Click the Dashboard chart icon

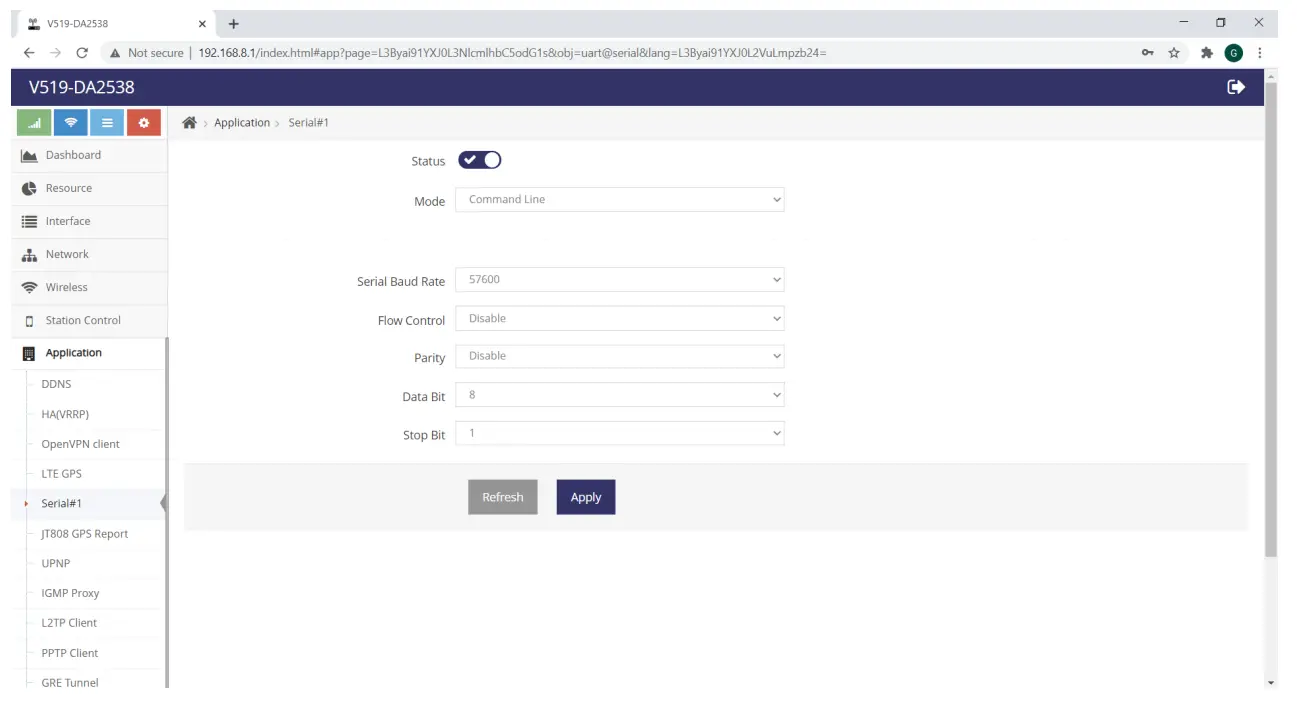click(30, 155)
